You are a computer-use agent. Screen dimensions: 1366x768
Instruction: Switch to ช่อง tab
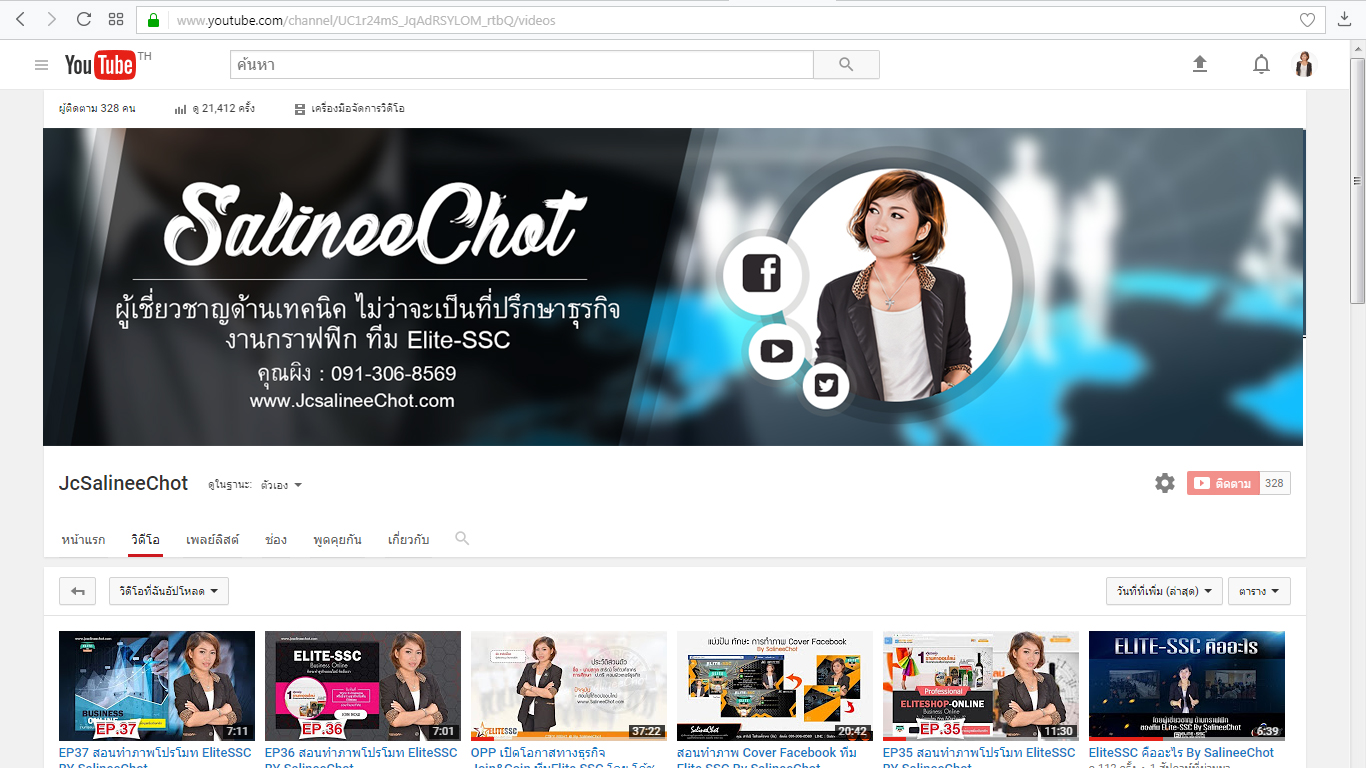pos(276,539)
